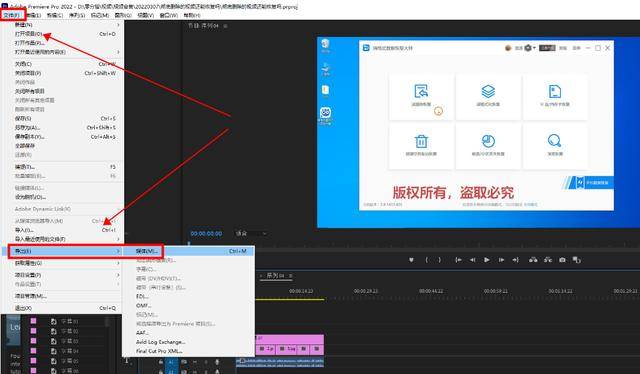This screenshot has width=640, height=374.
Task: Choose 媒体(M)... Ctrl+M export entry
Action: [x=189, y=251]
